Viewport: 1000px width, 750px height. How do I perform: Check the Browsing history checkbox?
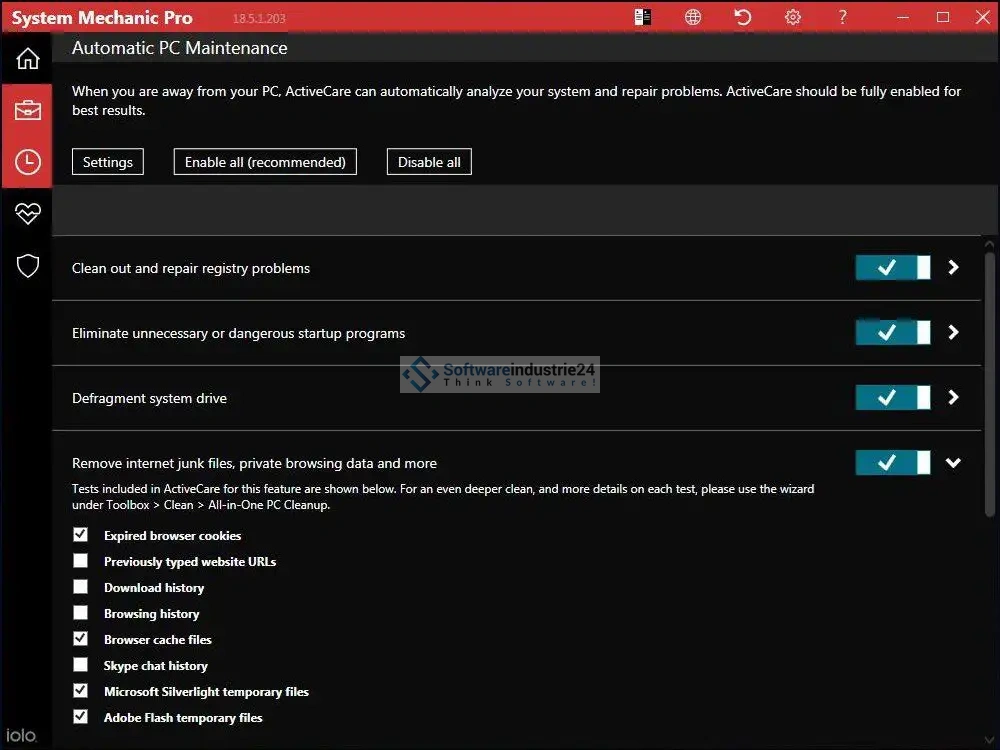81,613
